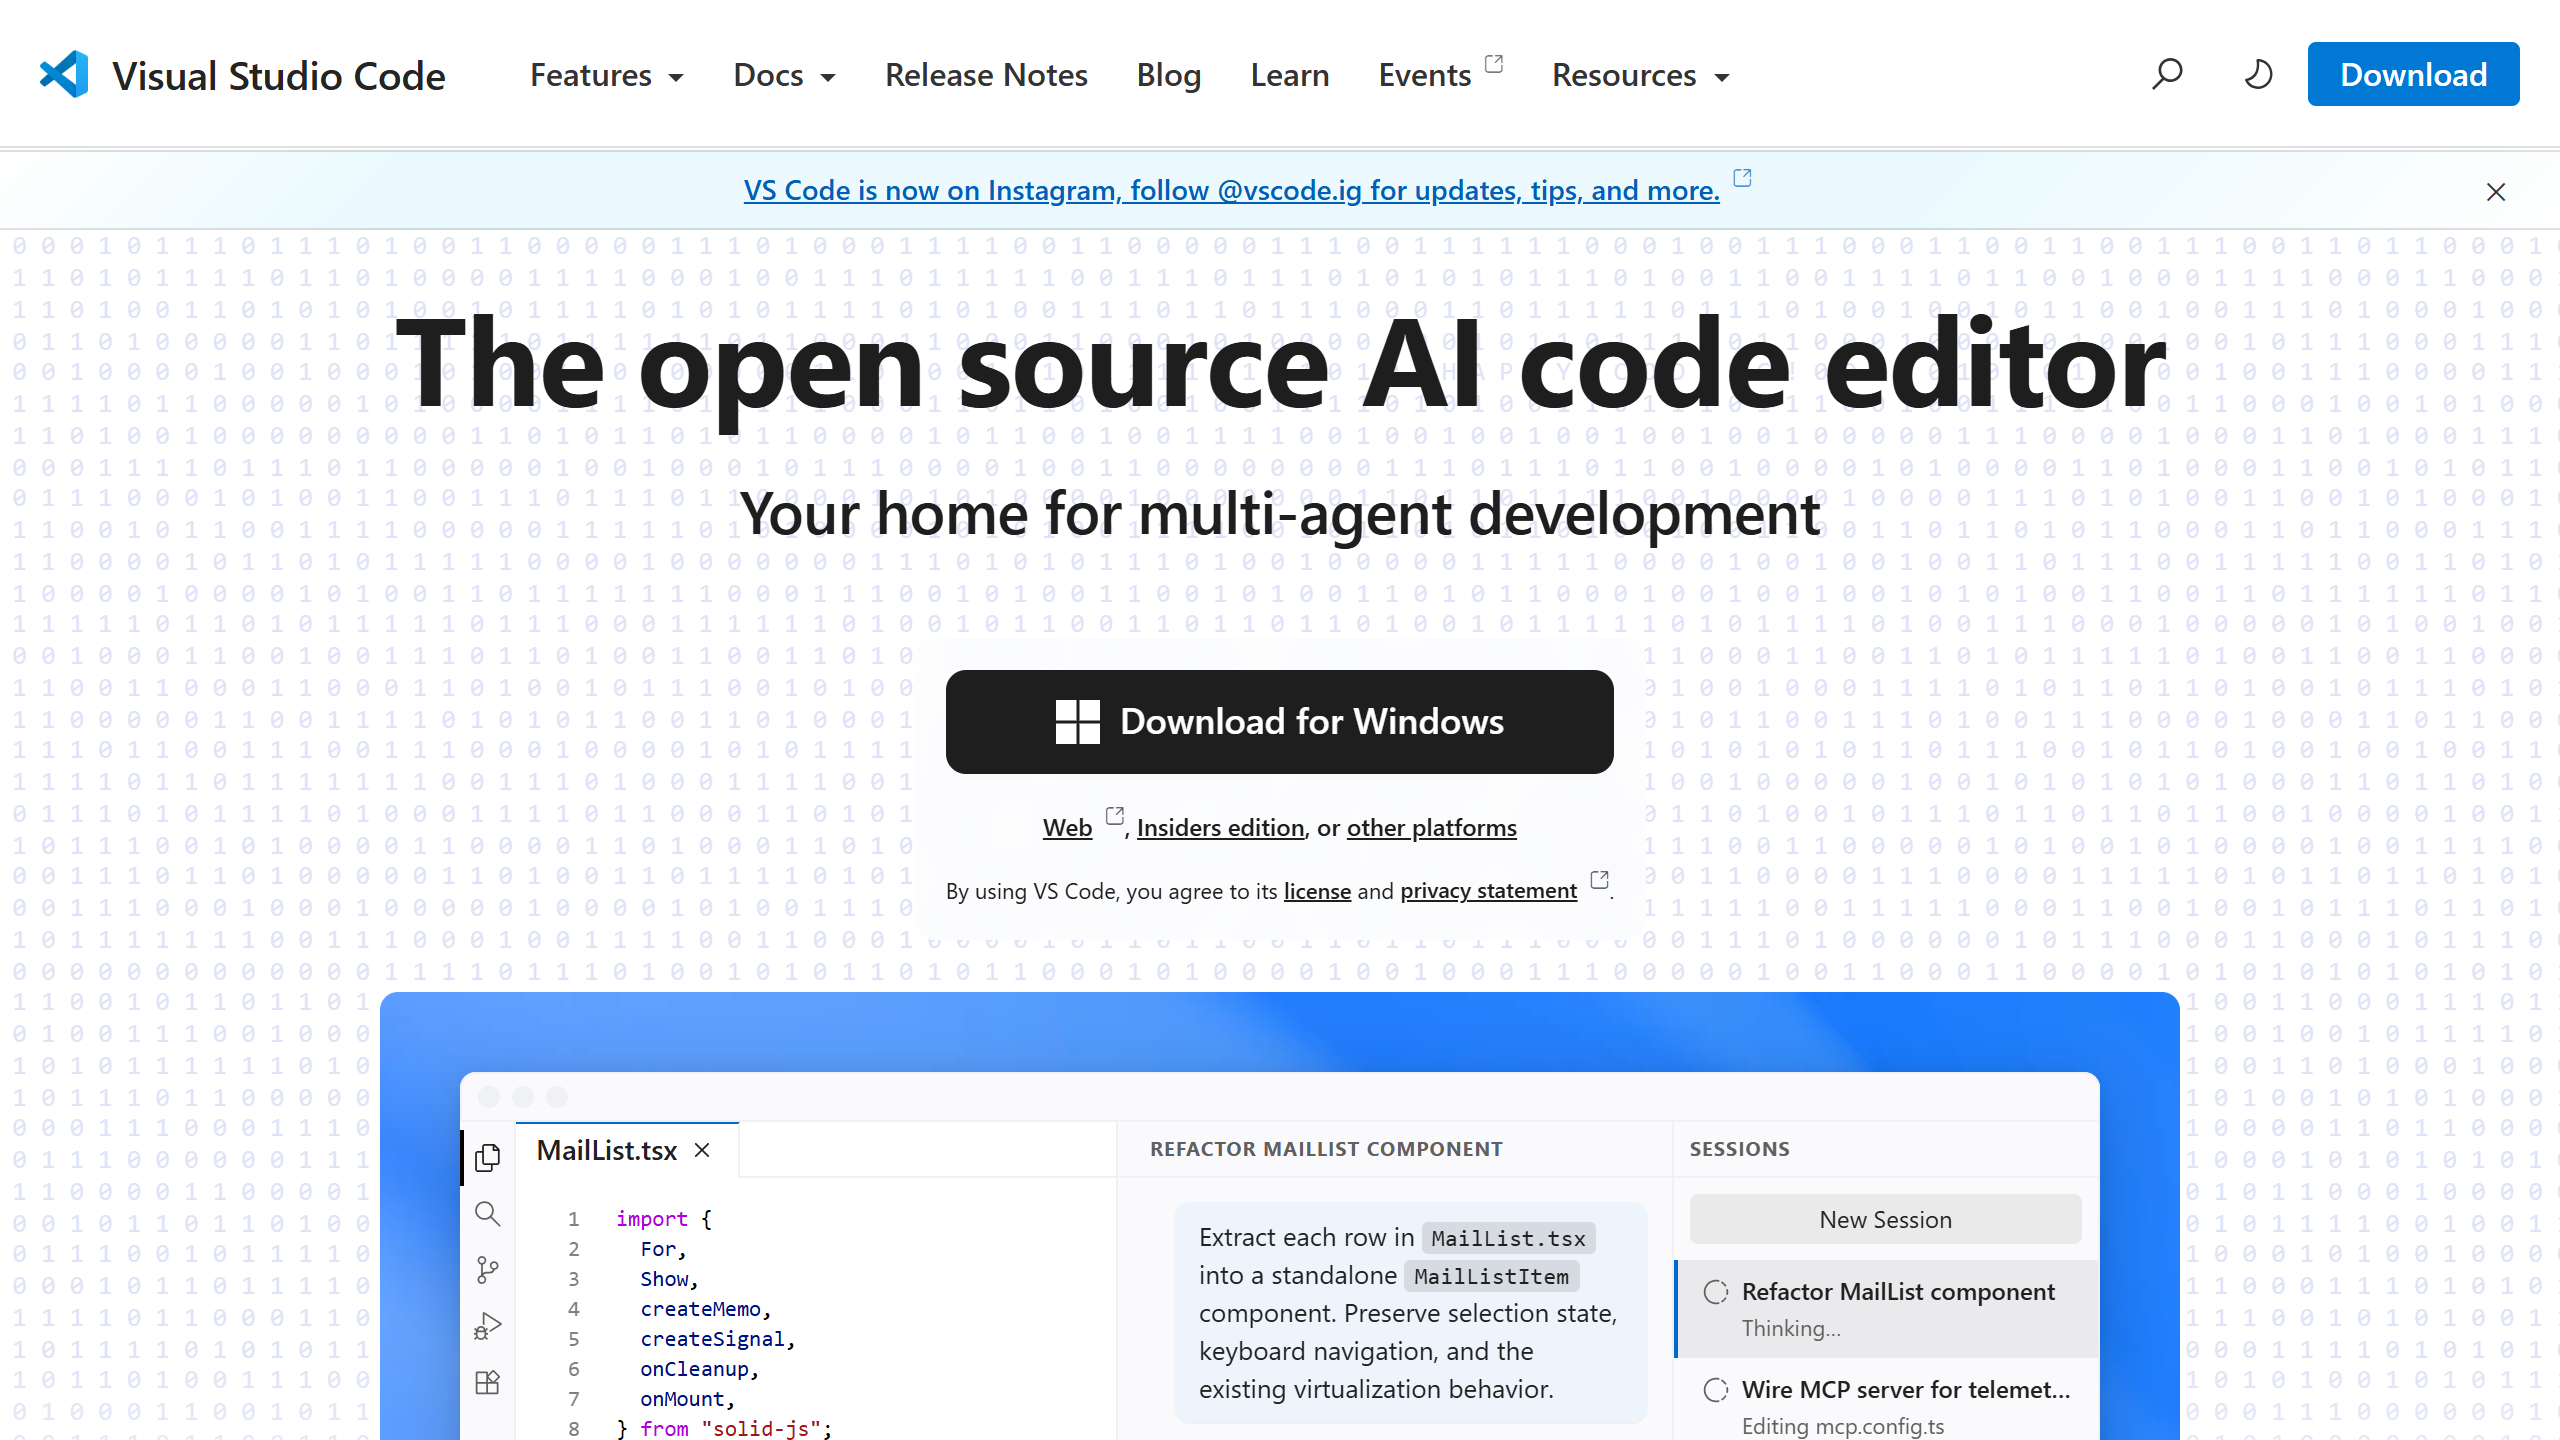Expand the Features dropdown menu
2560x1440 pixels.
(607, 75)
